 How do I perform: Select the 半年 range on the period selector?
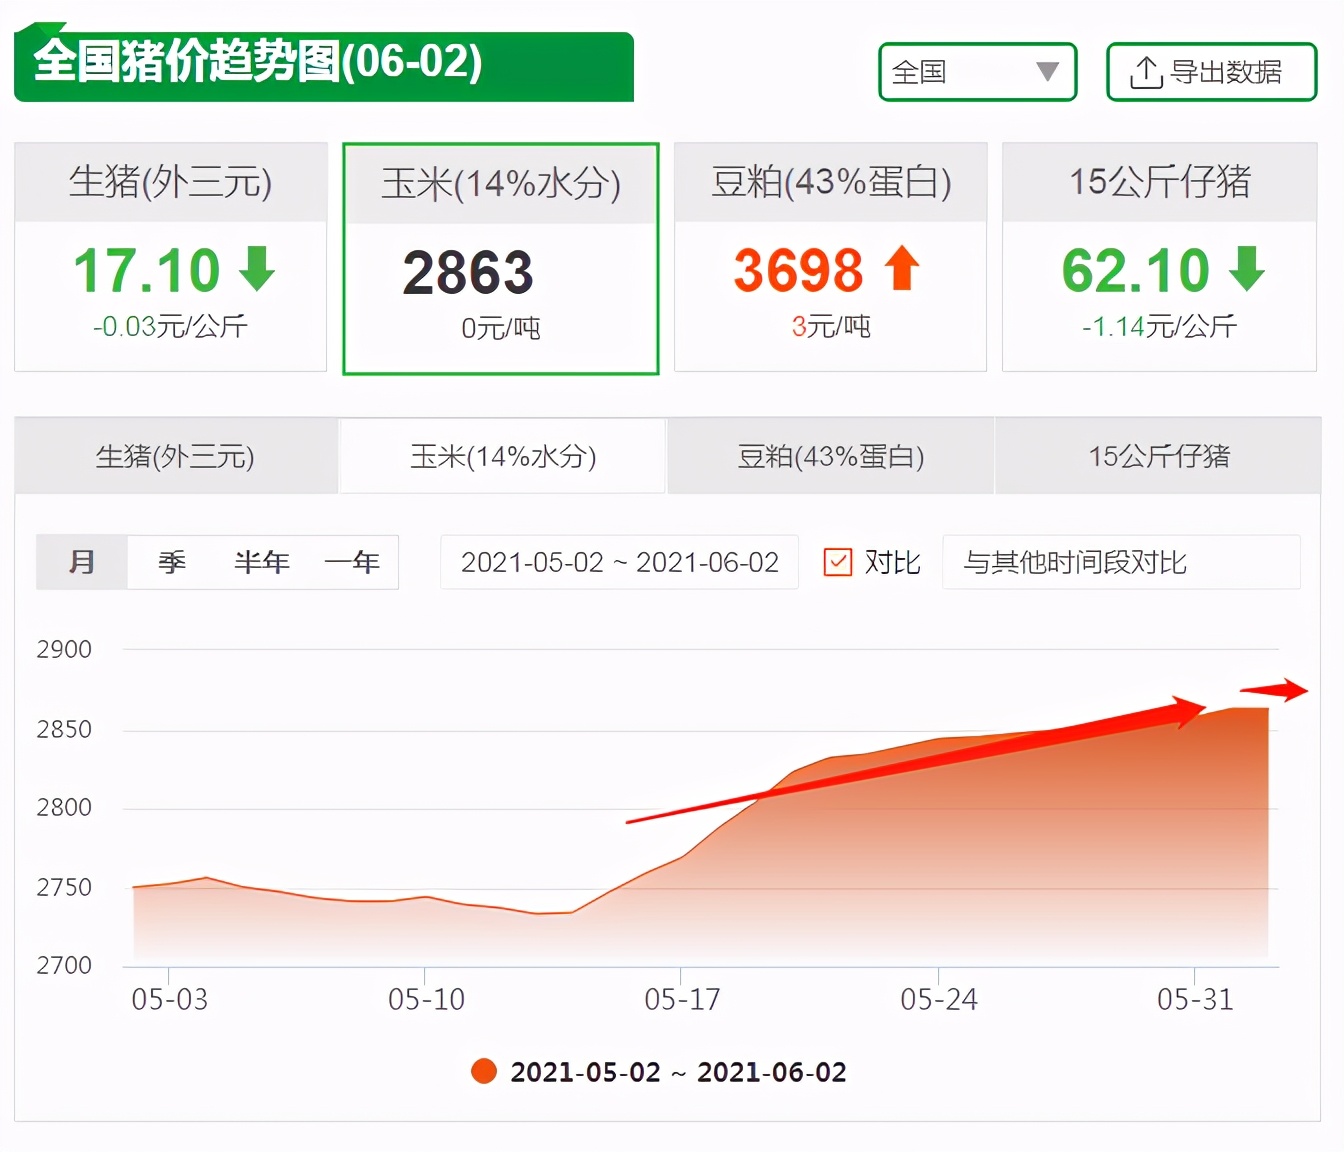[x=261, y=562]
